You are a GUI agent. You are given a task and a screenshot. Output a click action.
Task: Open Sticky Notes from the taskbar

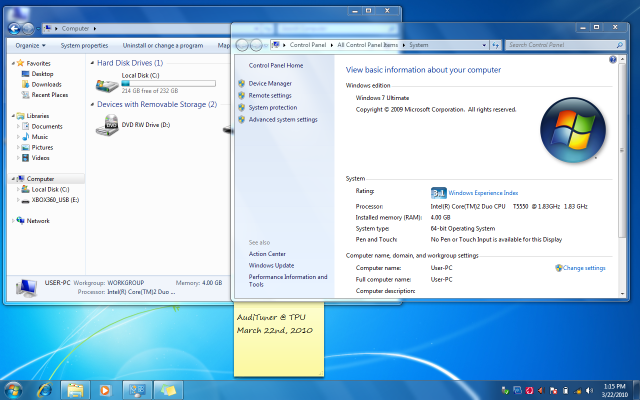(168, 390)
